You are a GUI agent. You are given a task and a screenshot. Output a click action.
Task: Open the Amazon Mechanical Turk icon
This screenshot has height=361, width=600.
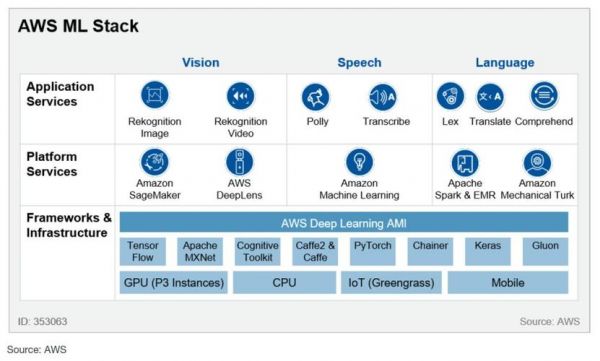tap(537, 163)
